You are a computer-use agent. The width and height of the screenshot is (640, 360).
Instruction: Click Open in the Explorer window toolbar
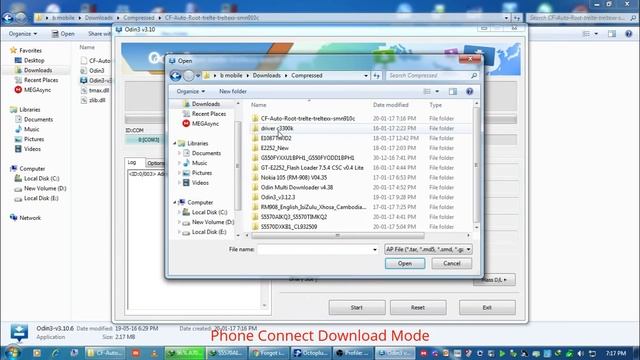[63, 34]
